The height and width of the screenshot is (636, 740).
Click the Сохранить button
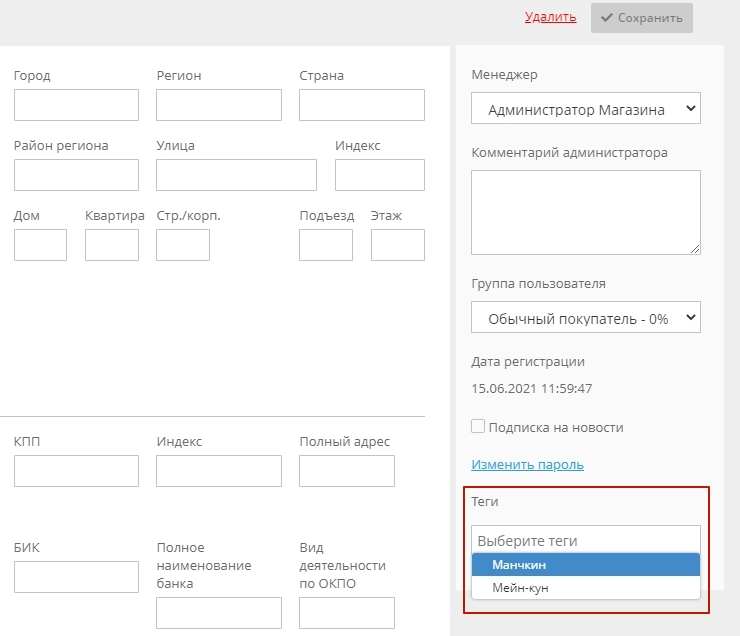click(x=641, y=18)
